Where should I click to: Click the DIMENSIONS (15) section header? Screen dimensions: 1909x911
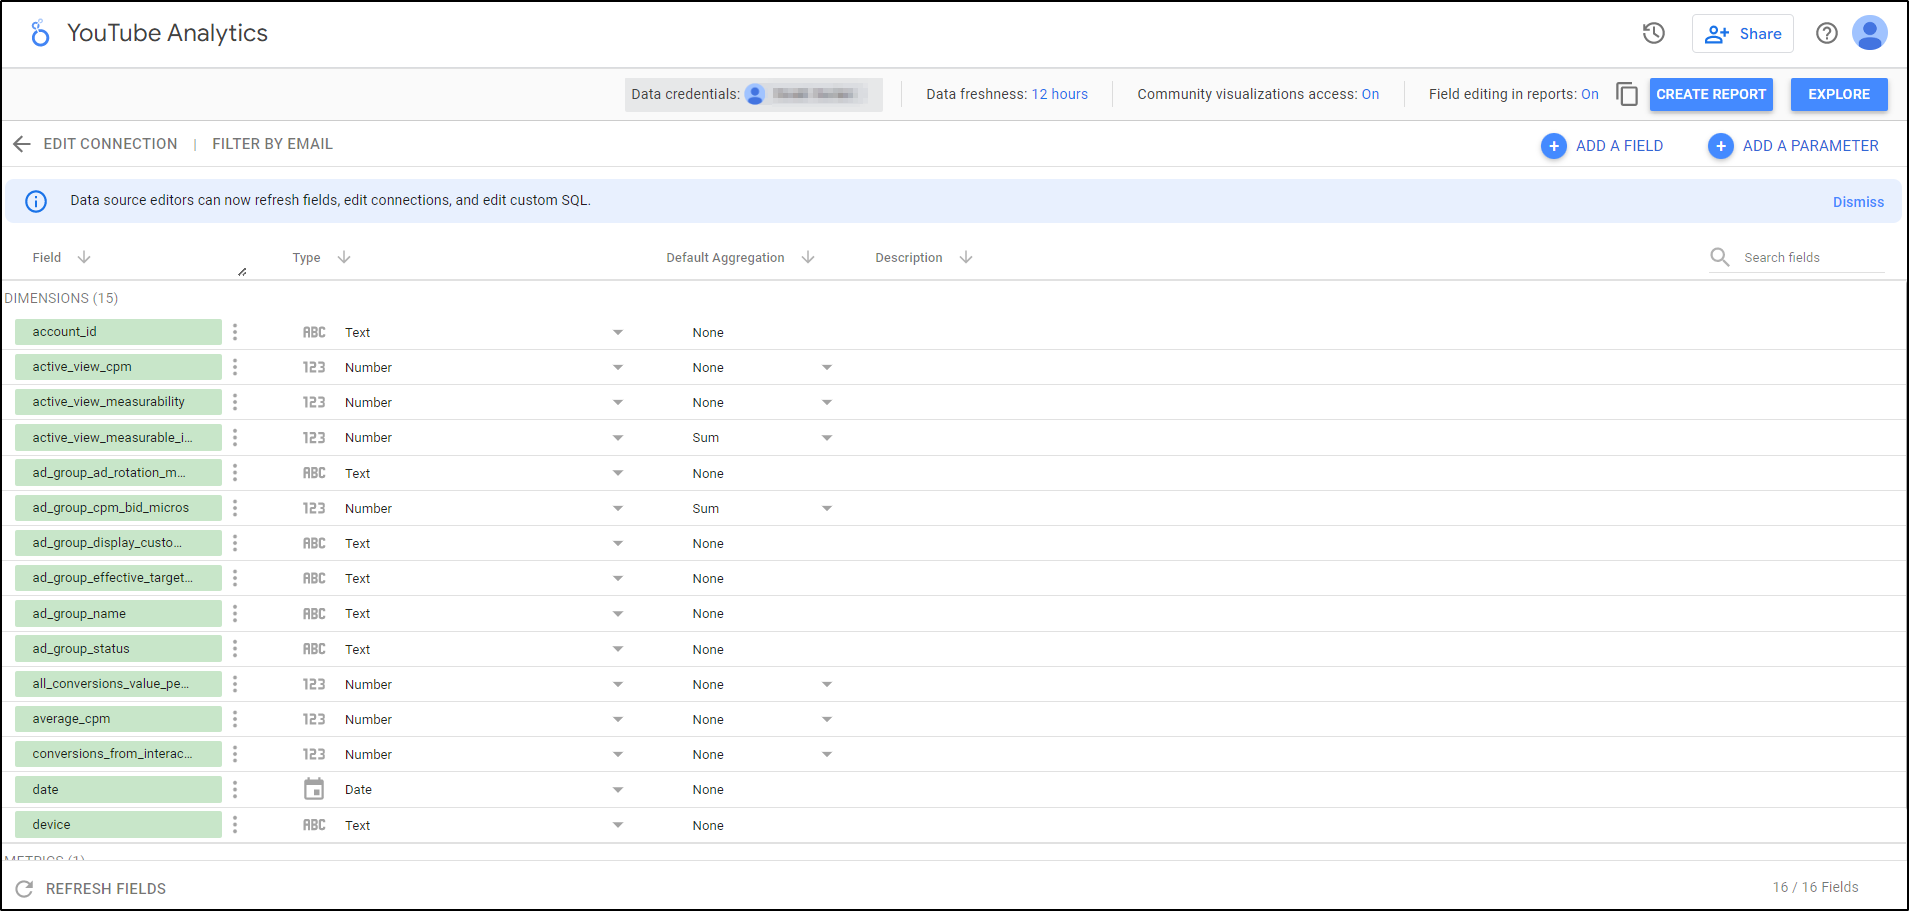coord(61,298)
